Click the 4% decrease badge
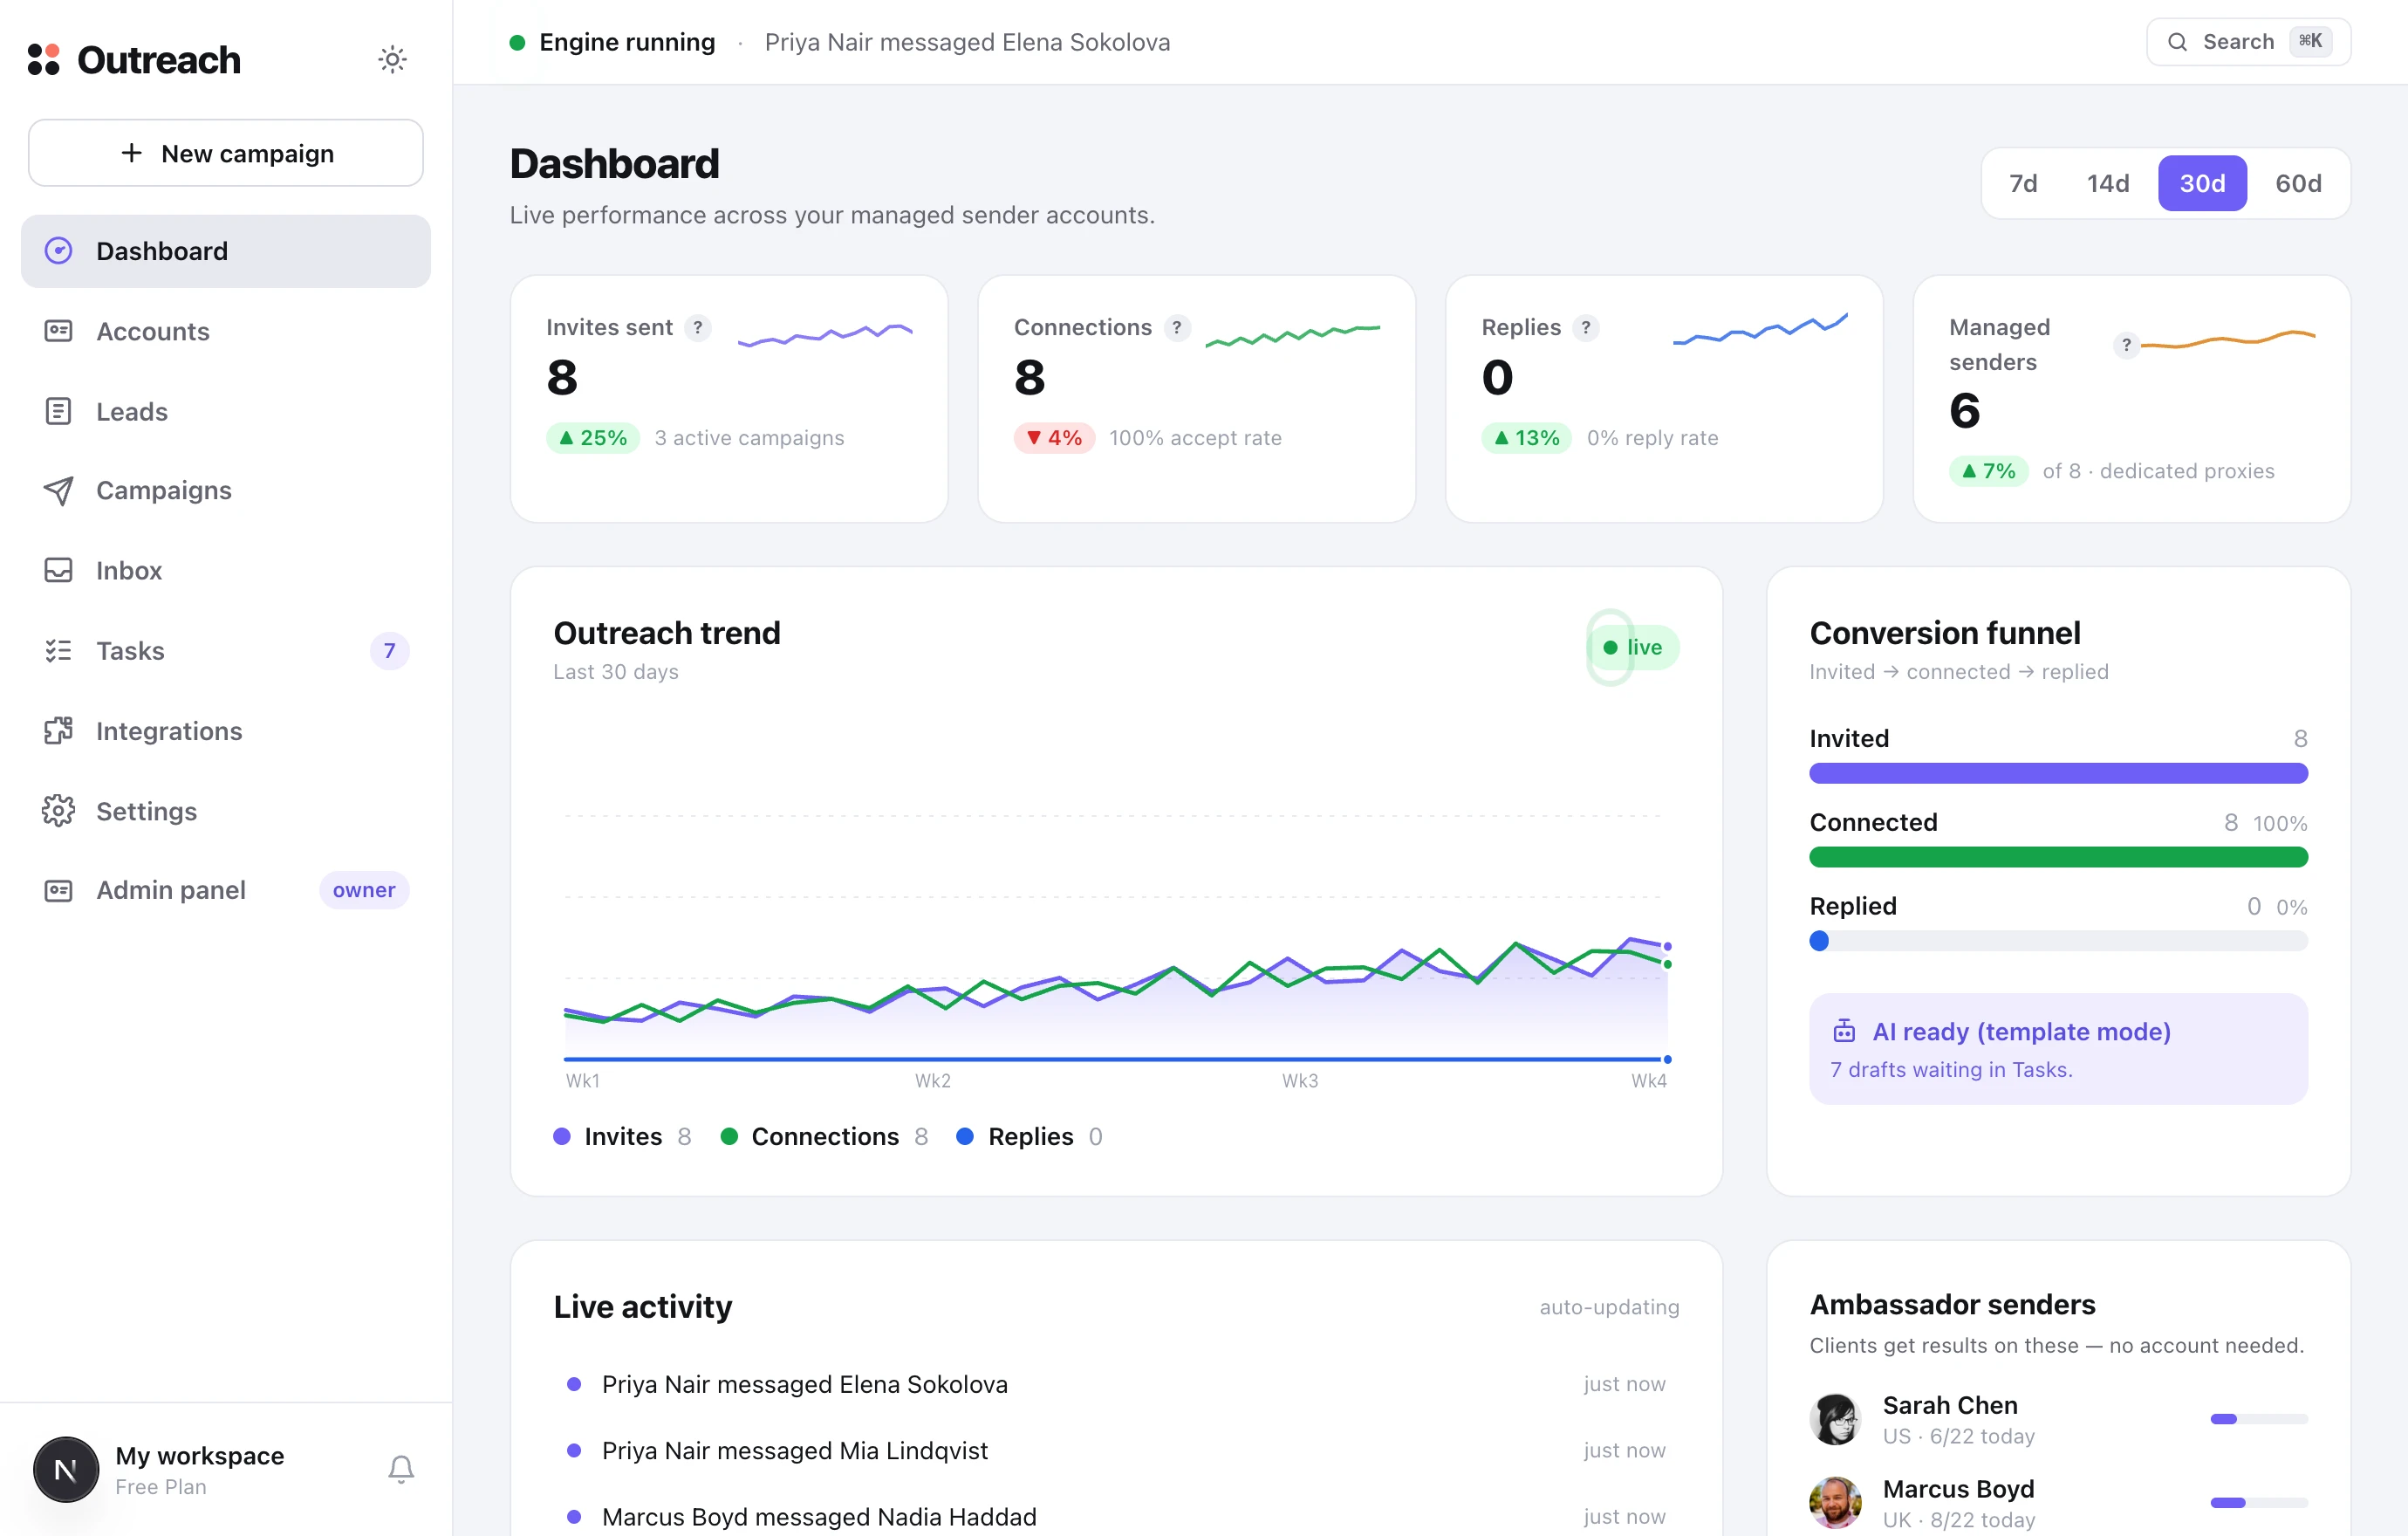2408x1536 pixels. (x=1054, y=438)
